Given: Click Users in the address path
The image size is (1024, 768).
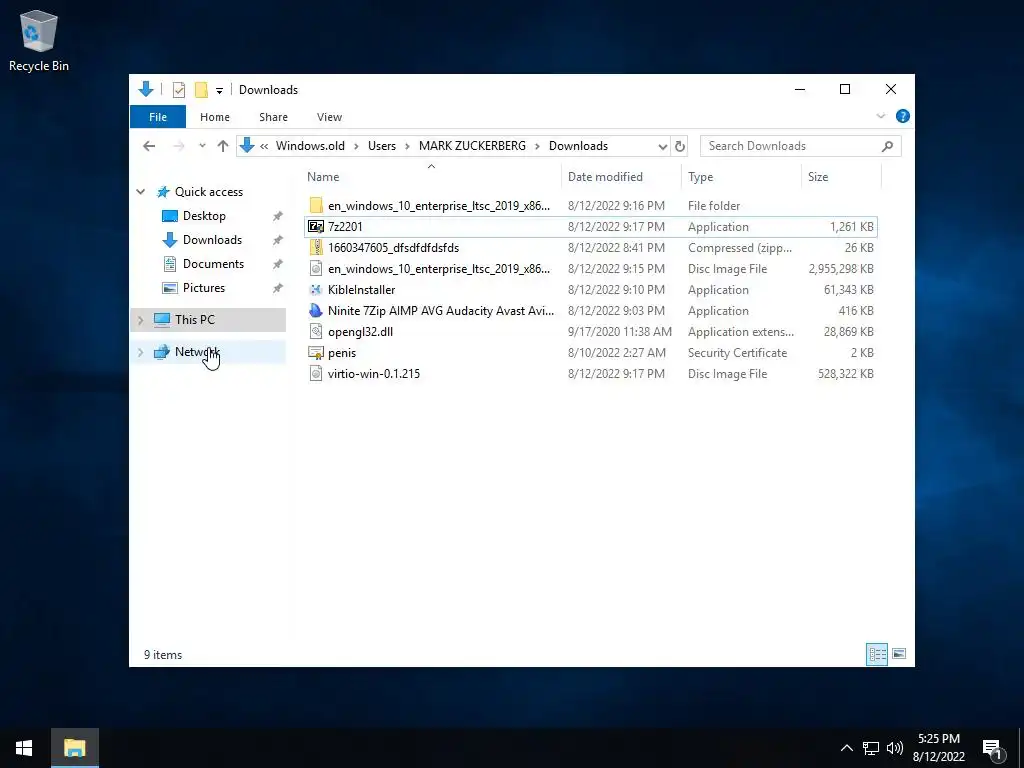Looking at the screenshot, I should click(x=381, y=146).
